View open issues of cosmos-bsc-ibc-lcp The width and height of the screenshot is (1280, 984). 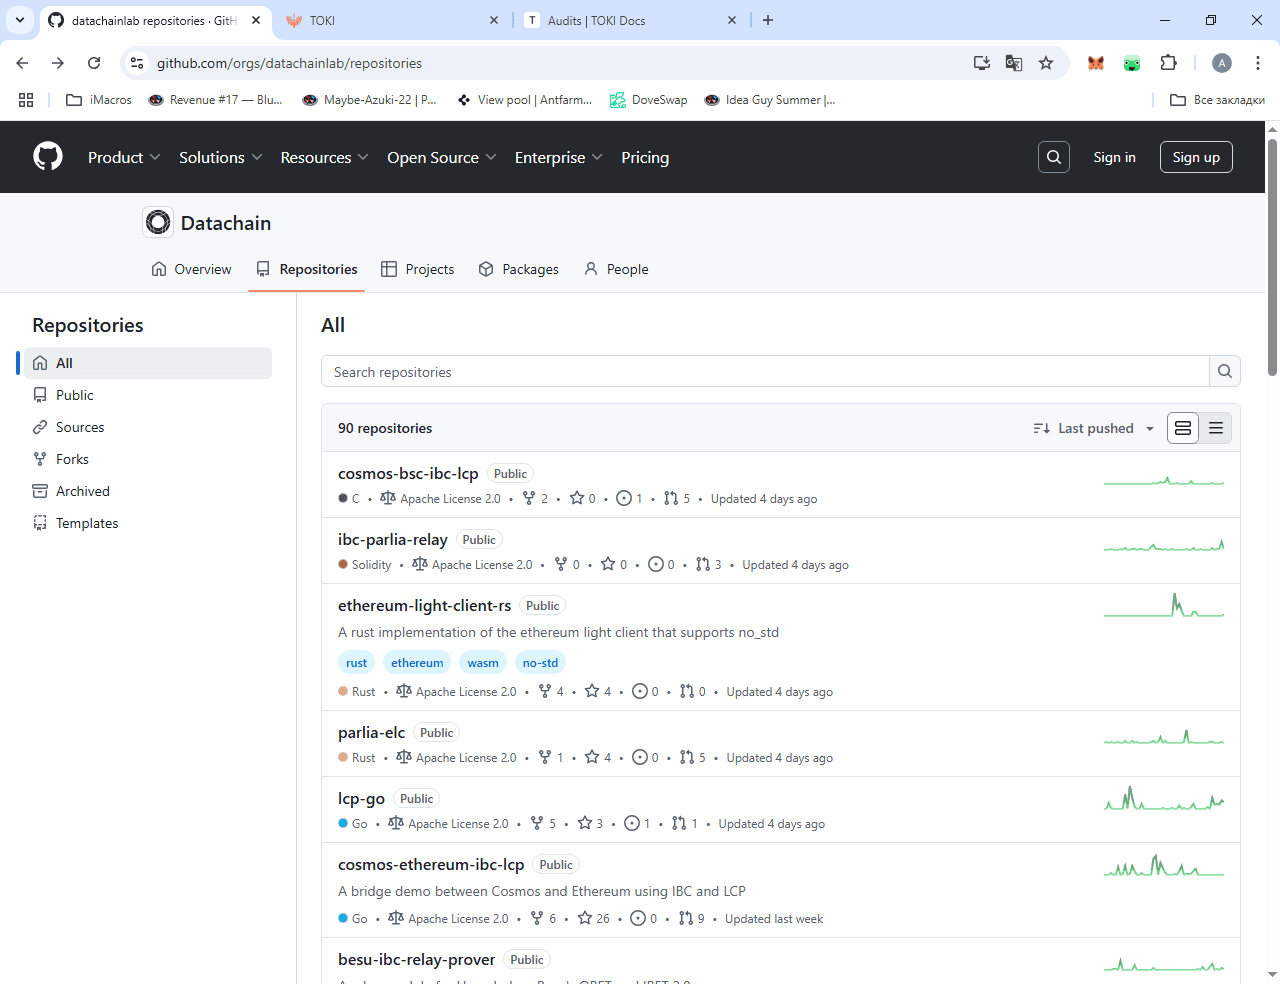pos(630,498)
